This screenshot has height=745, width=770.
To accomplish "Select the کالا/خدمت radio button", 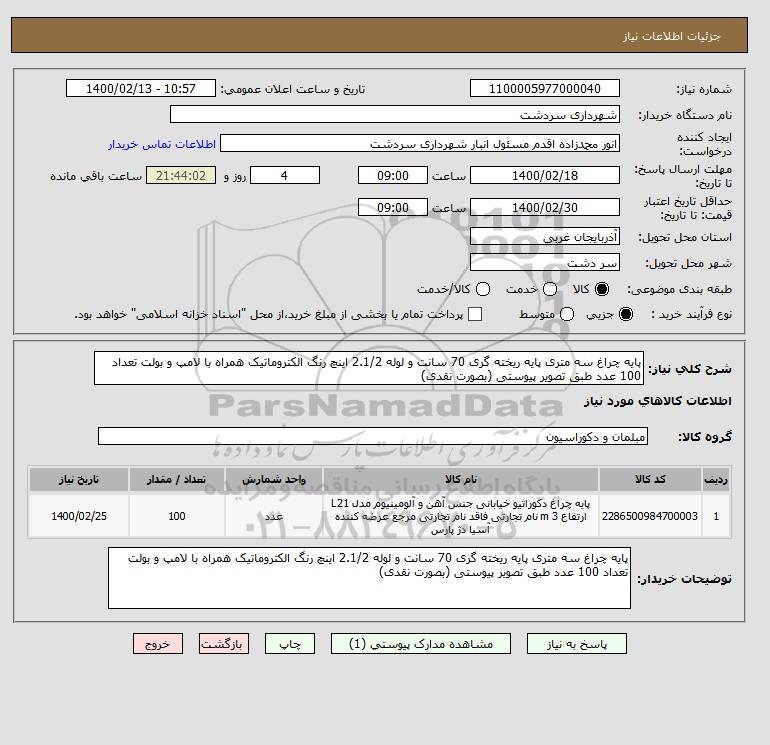I will tap(483, 289).
